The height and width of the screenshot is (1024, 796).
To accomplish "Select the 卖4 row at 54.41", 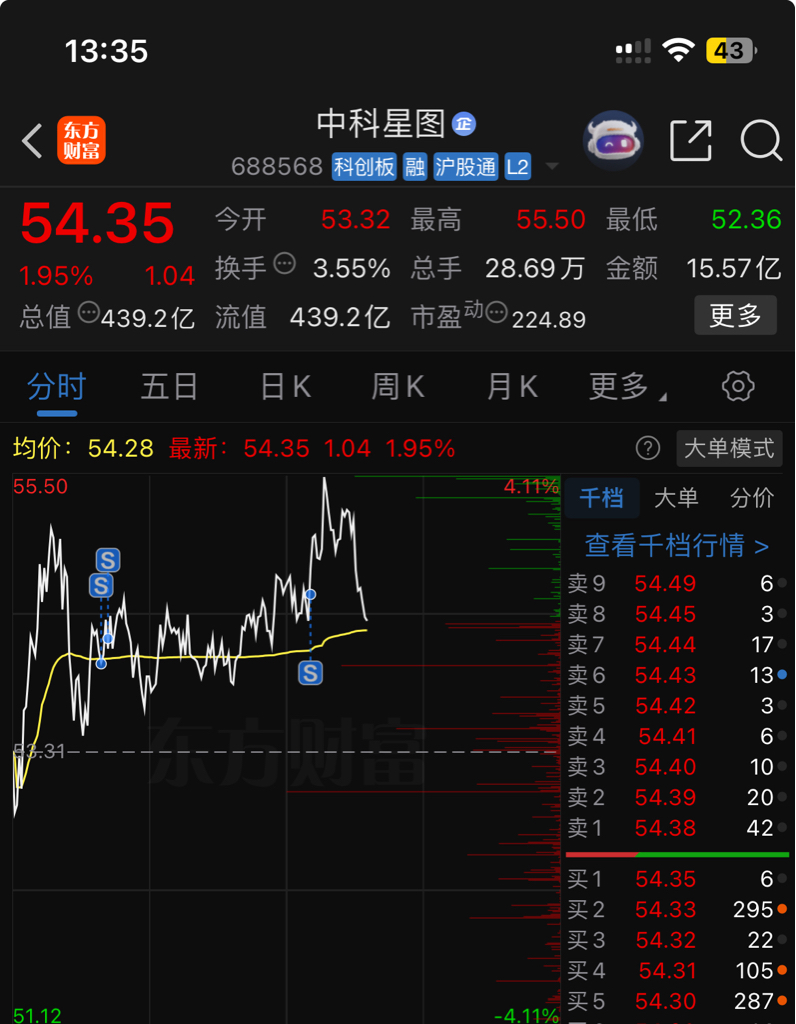I will coord(677,737).
